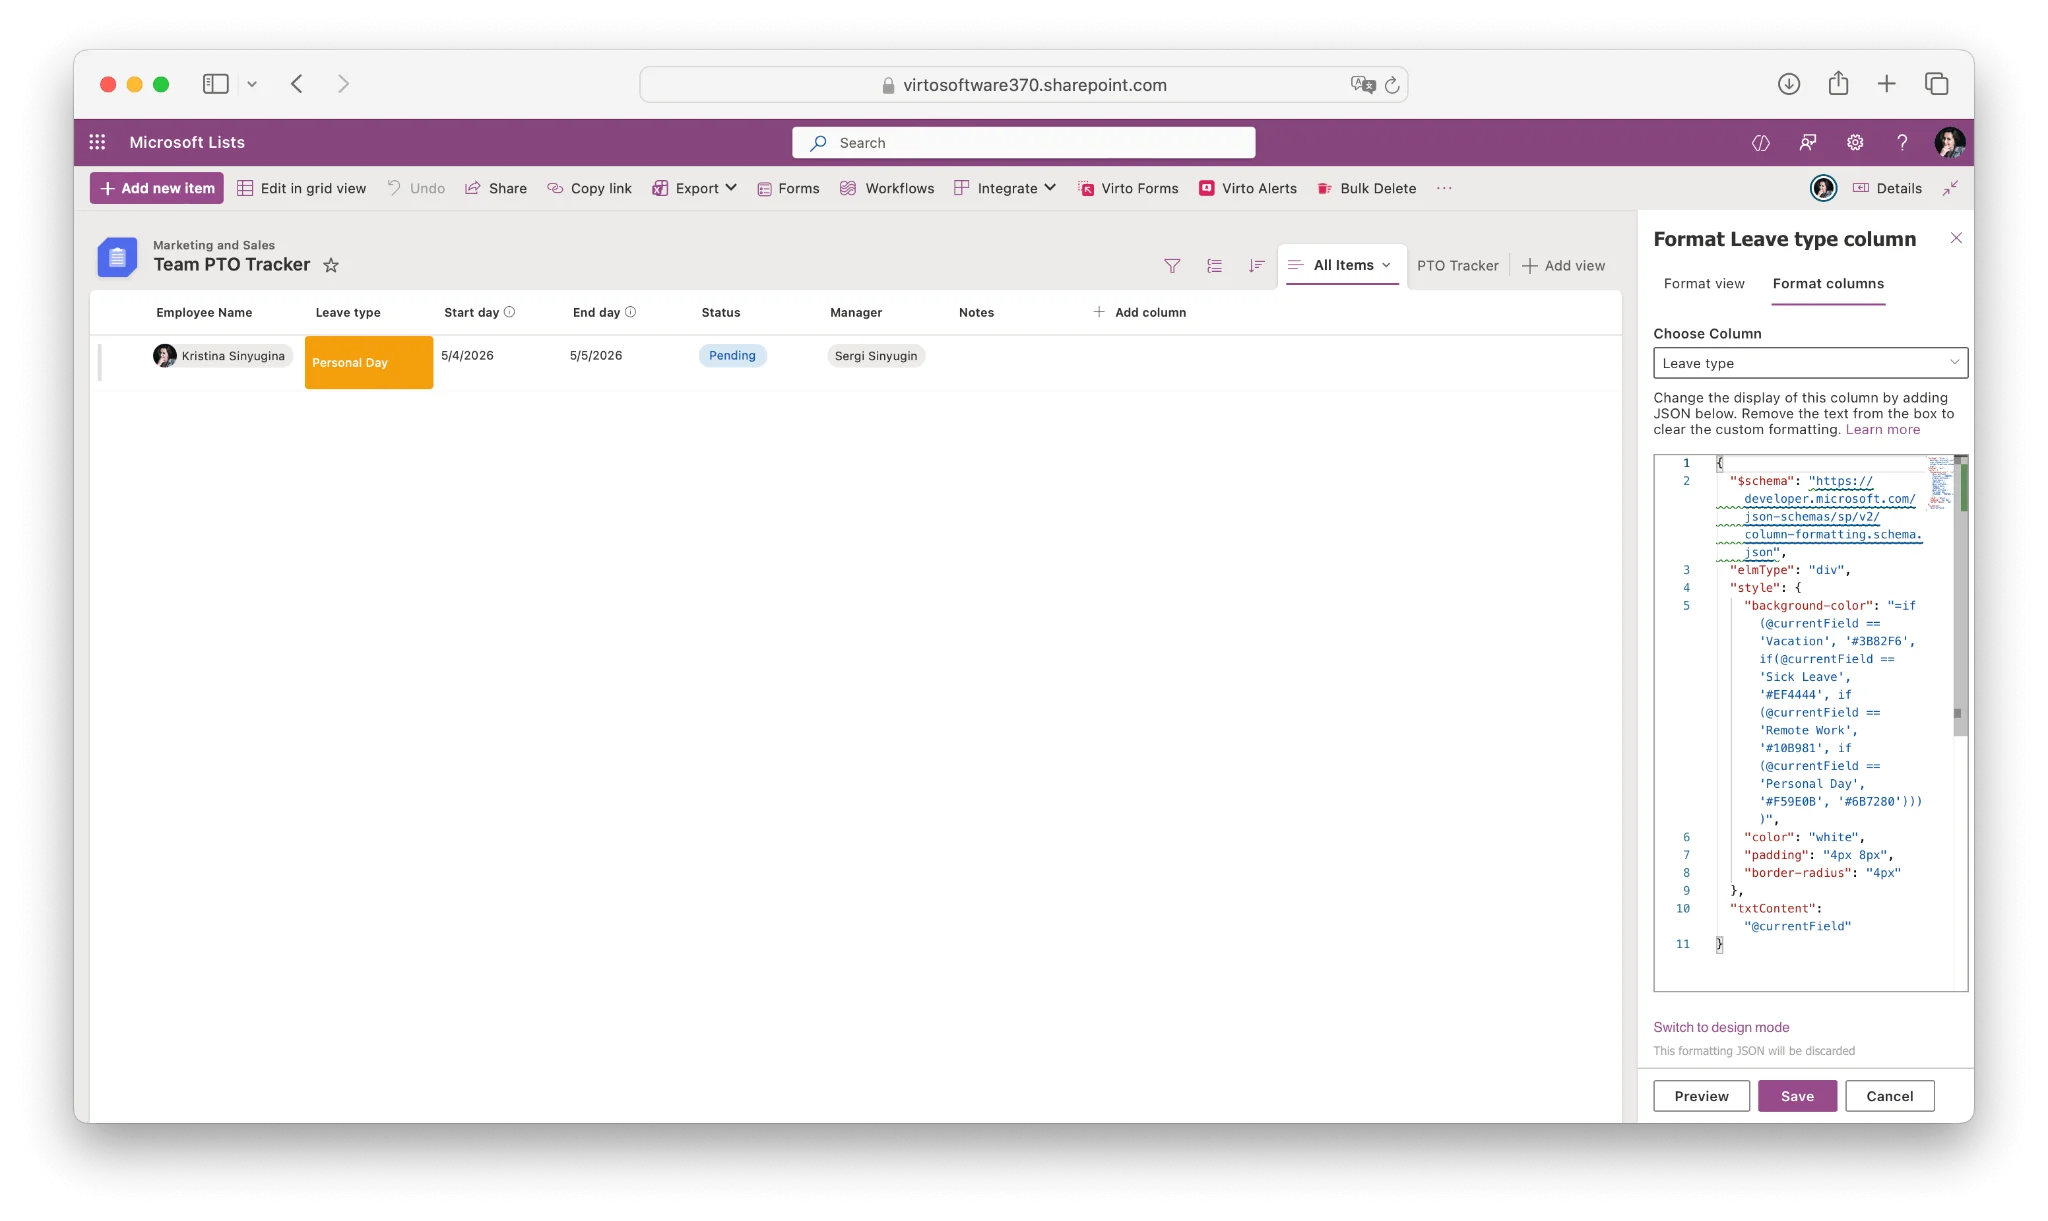Image resolution: width=2048 pixels, height=1221 pixels.
Task: Click the Start day column header
Action: point(471,312)
